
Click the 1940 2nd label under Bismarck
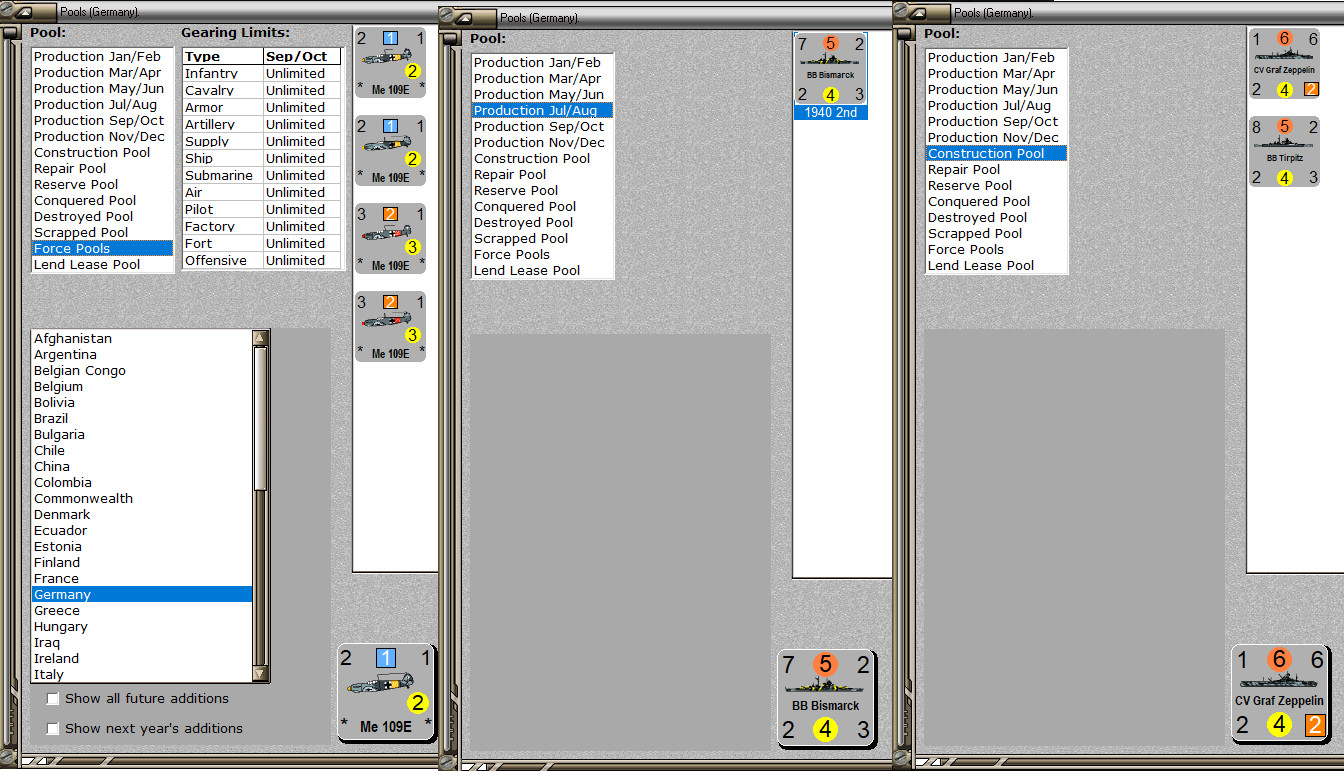pos(831,113)
